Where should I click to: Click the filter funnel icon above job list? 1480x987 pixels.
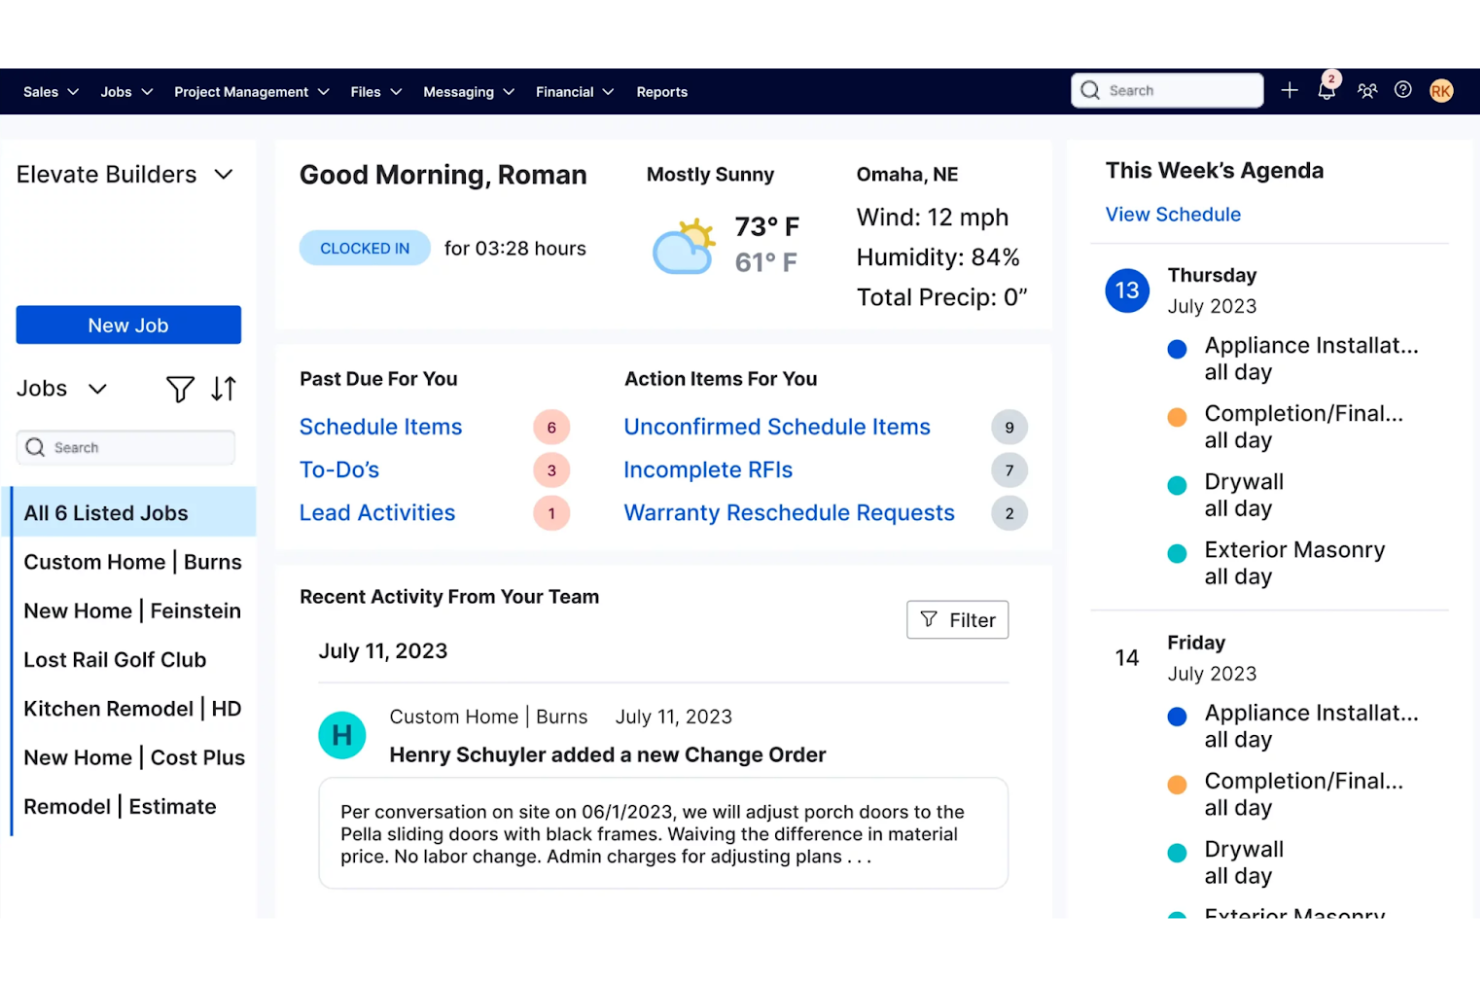179,389
